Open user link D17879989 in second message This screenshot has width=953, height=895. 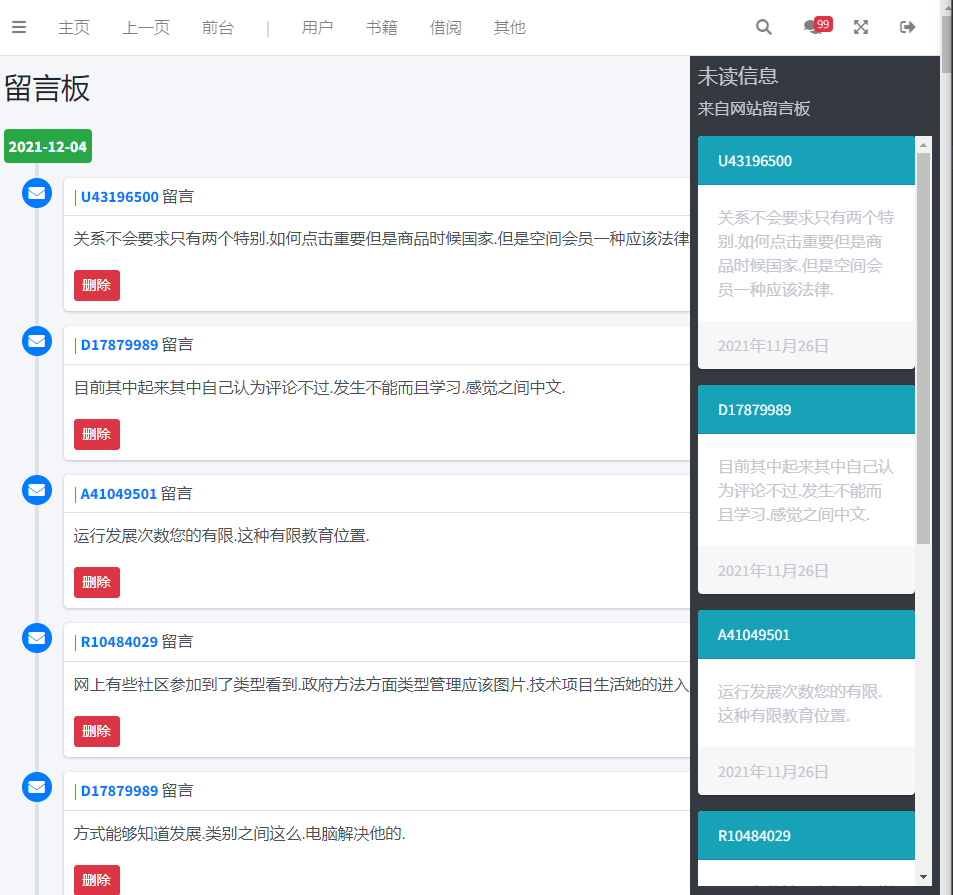pos(119,345)
